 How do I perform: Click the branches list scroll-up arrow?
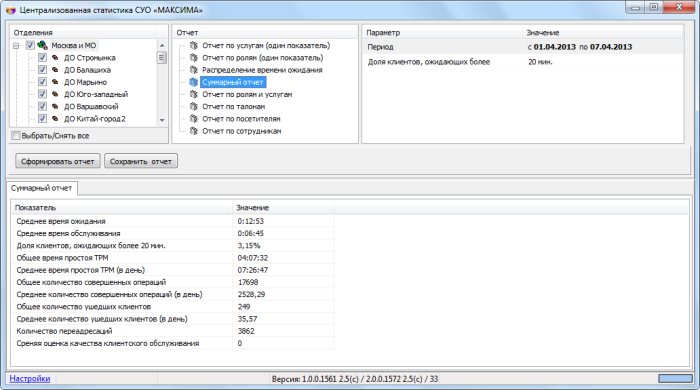(162, 46)
